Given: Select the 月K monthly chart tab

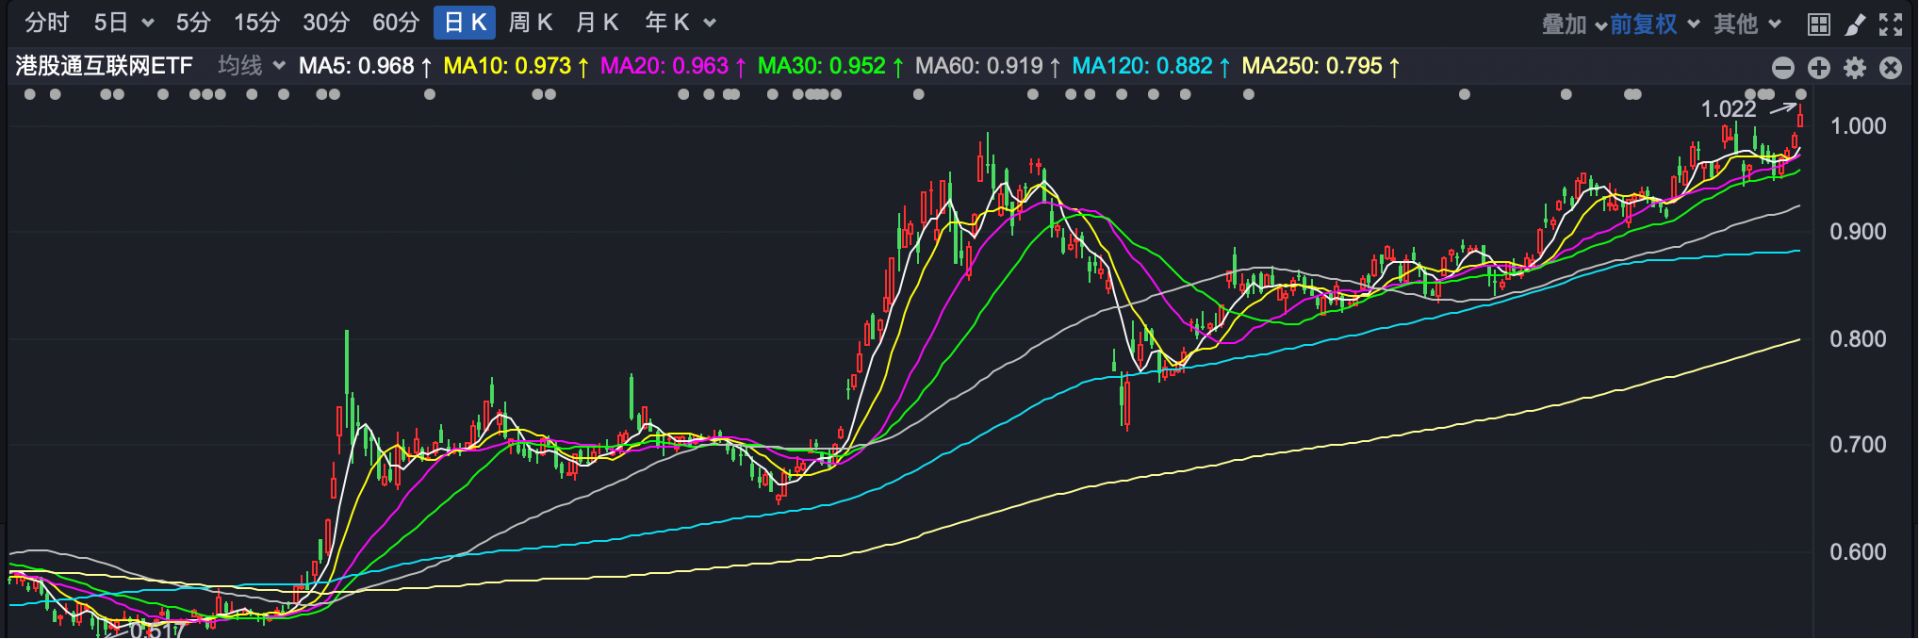Looking at the screenshot, I should tap(597, 22).
